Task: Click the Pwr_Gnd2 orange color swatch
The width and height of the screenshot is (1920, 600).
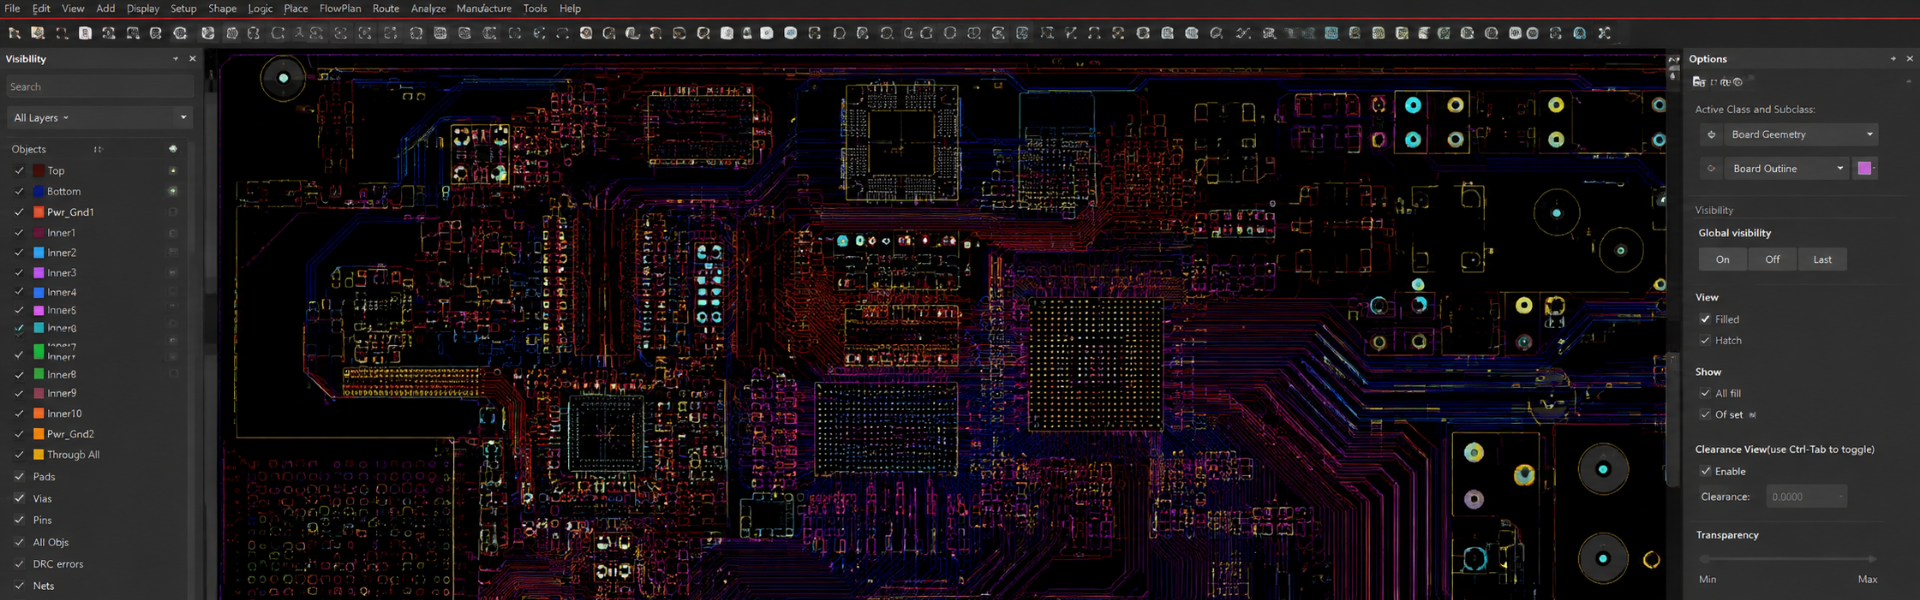Action: click(x=39, y=434)
